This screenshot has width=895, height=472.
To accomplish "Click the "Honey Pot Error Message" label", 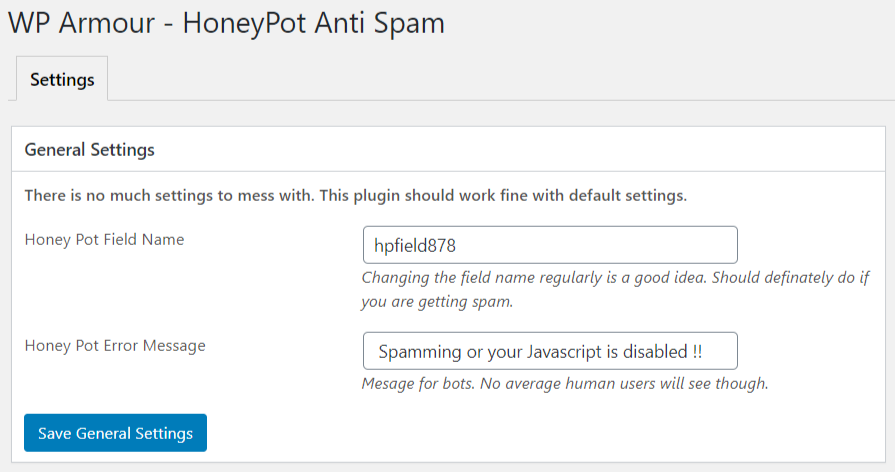I will [115, 346].
